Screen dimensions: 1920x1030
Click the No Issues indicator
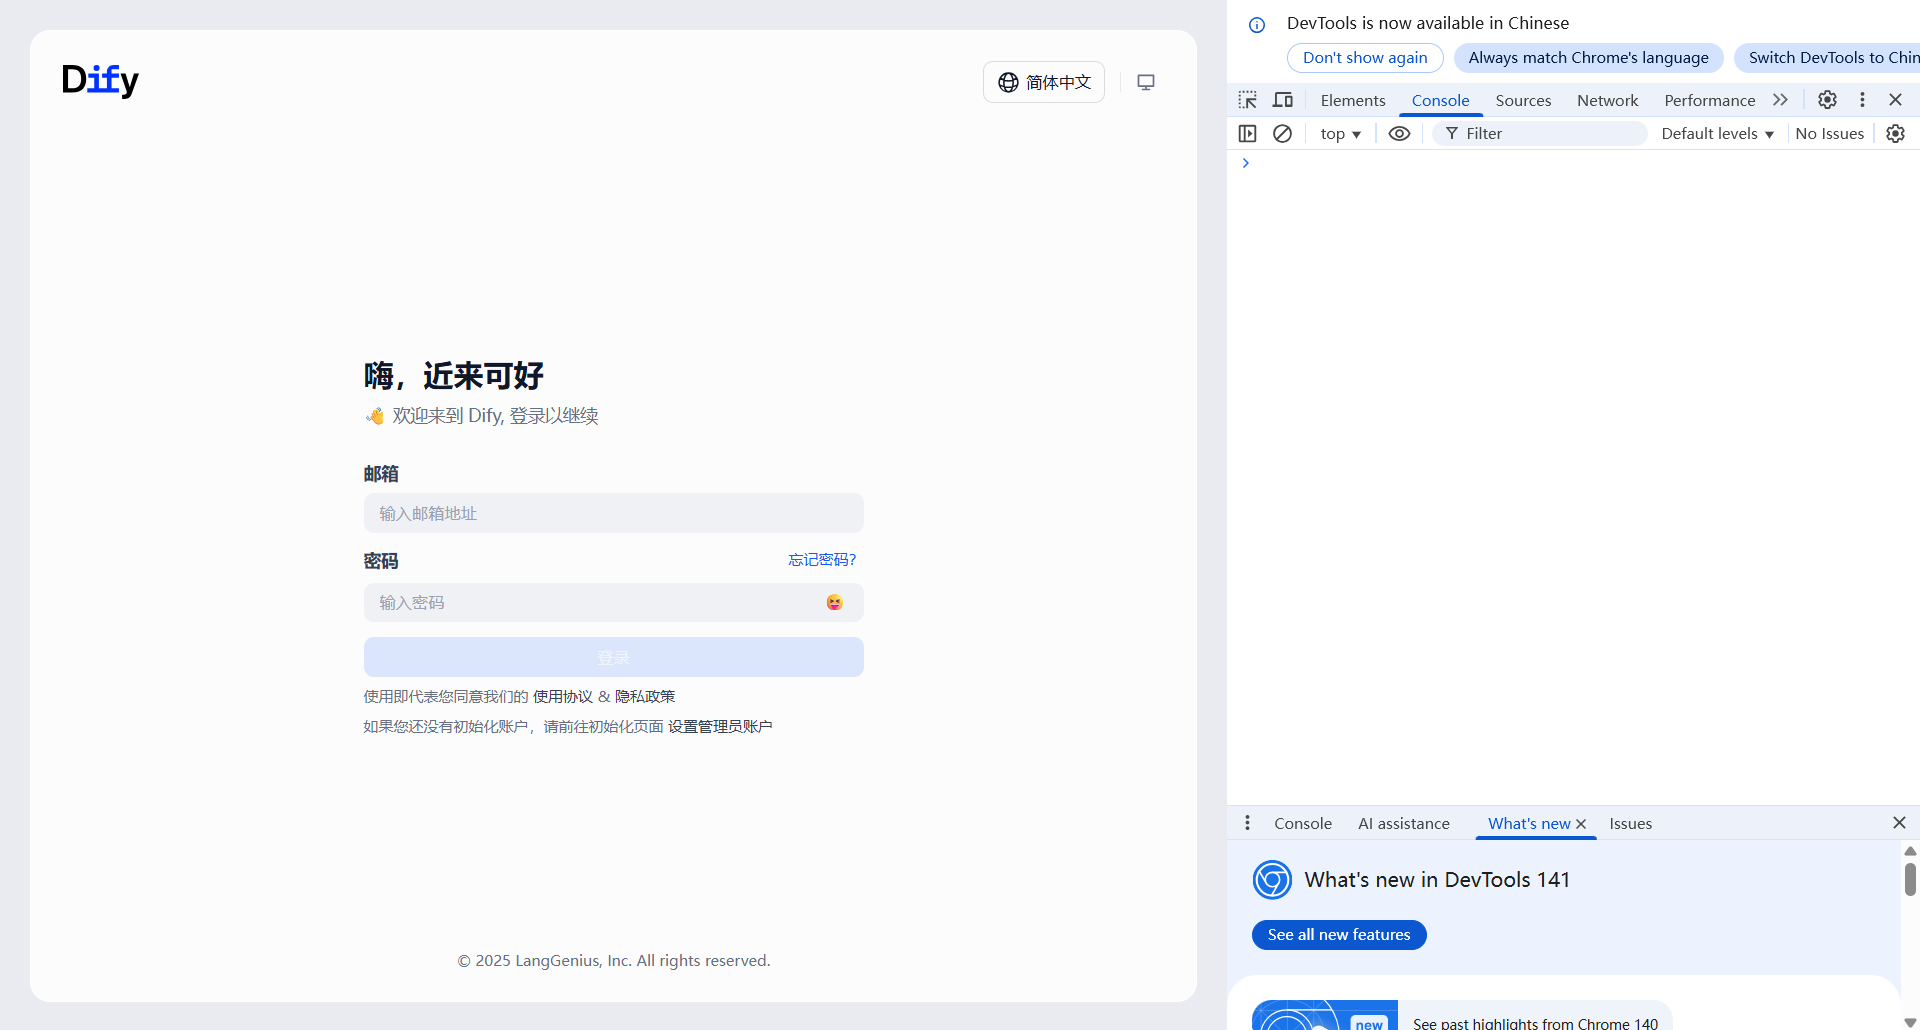pos(1829,133)
